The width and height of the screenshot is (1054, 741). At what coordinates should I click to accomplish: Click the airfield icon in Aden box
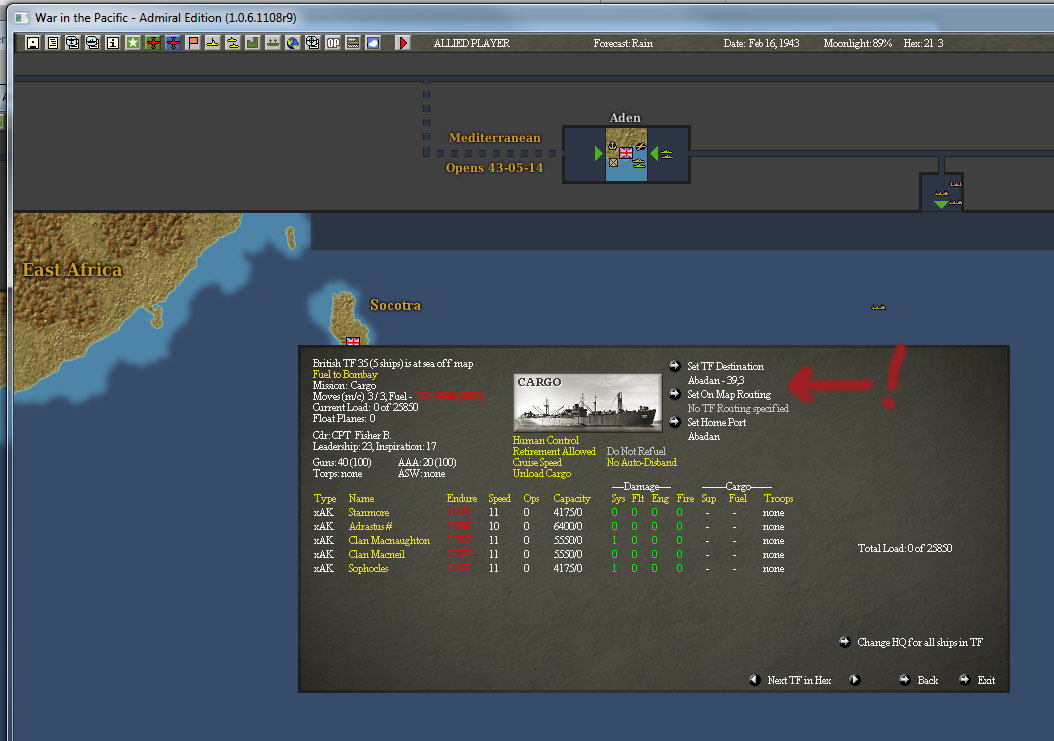click(641, 147)
